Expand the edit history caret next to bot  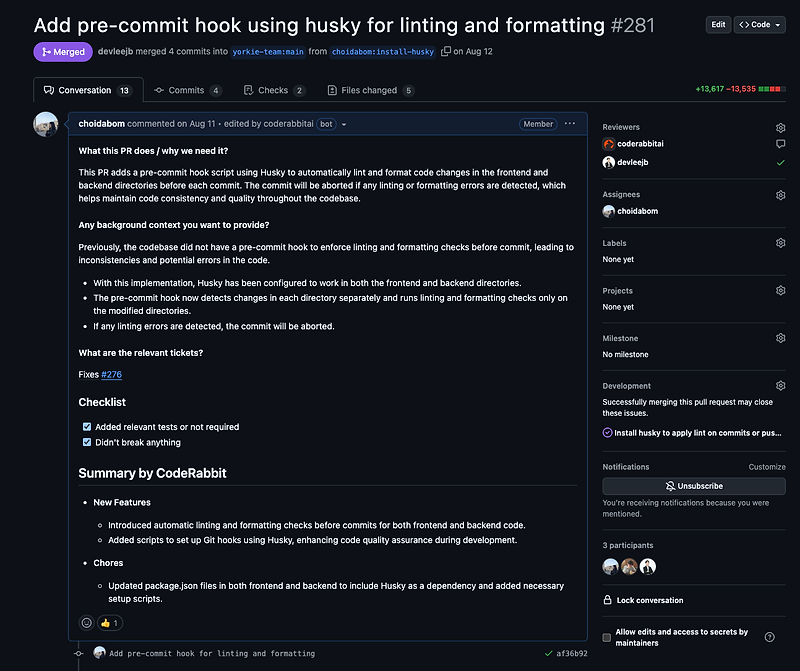[x=345, y=124]
